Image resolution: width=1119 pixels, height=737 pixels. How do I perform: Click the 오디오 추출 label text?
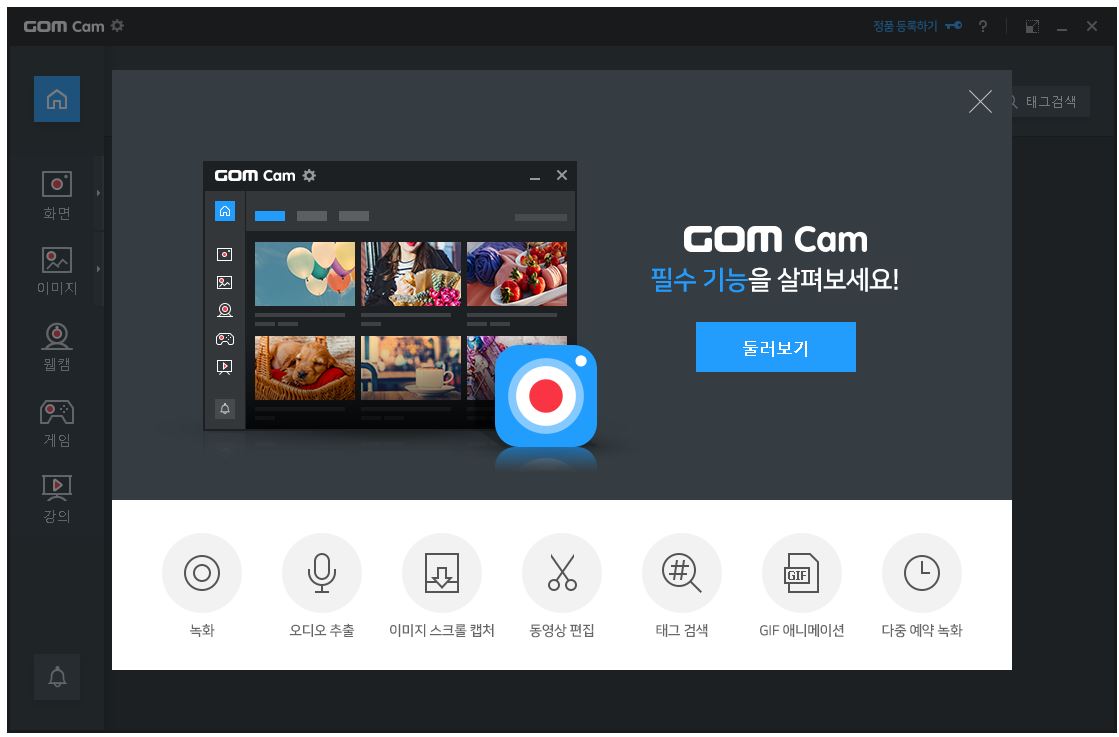click(322, 630)
